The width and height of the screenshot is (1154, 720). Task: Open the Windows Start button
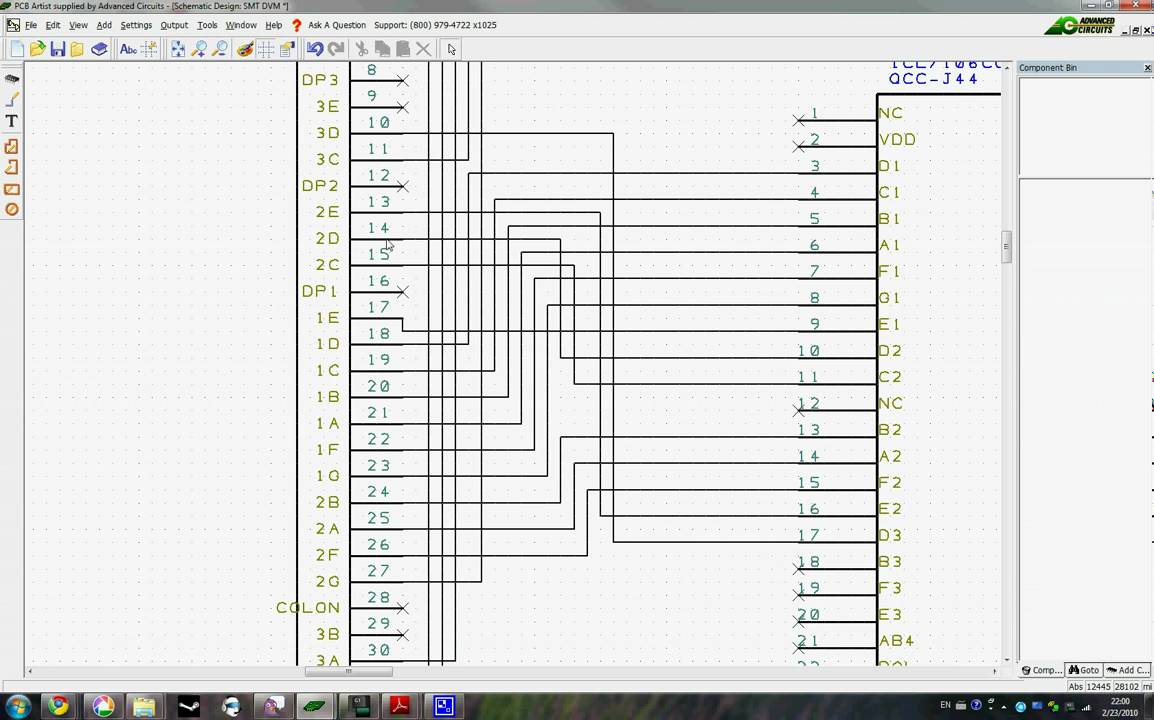point(18,706)
